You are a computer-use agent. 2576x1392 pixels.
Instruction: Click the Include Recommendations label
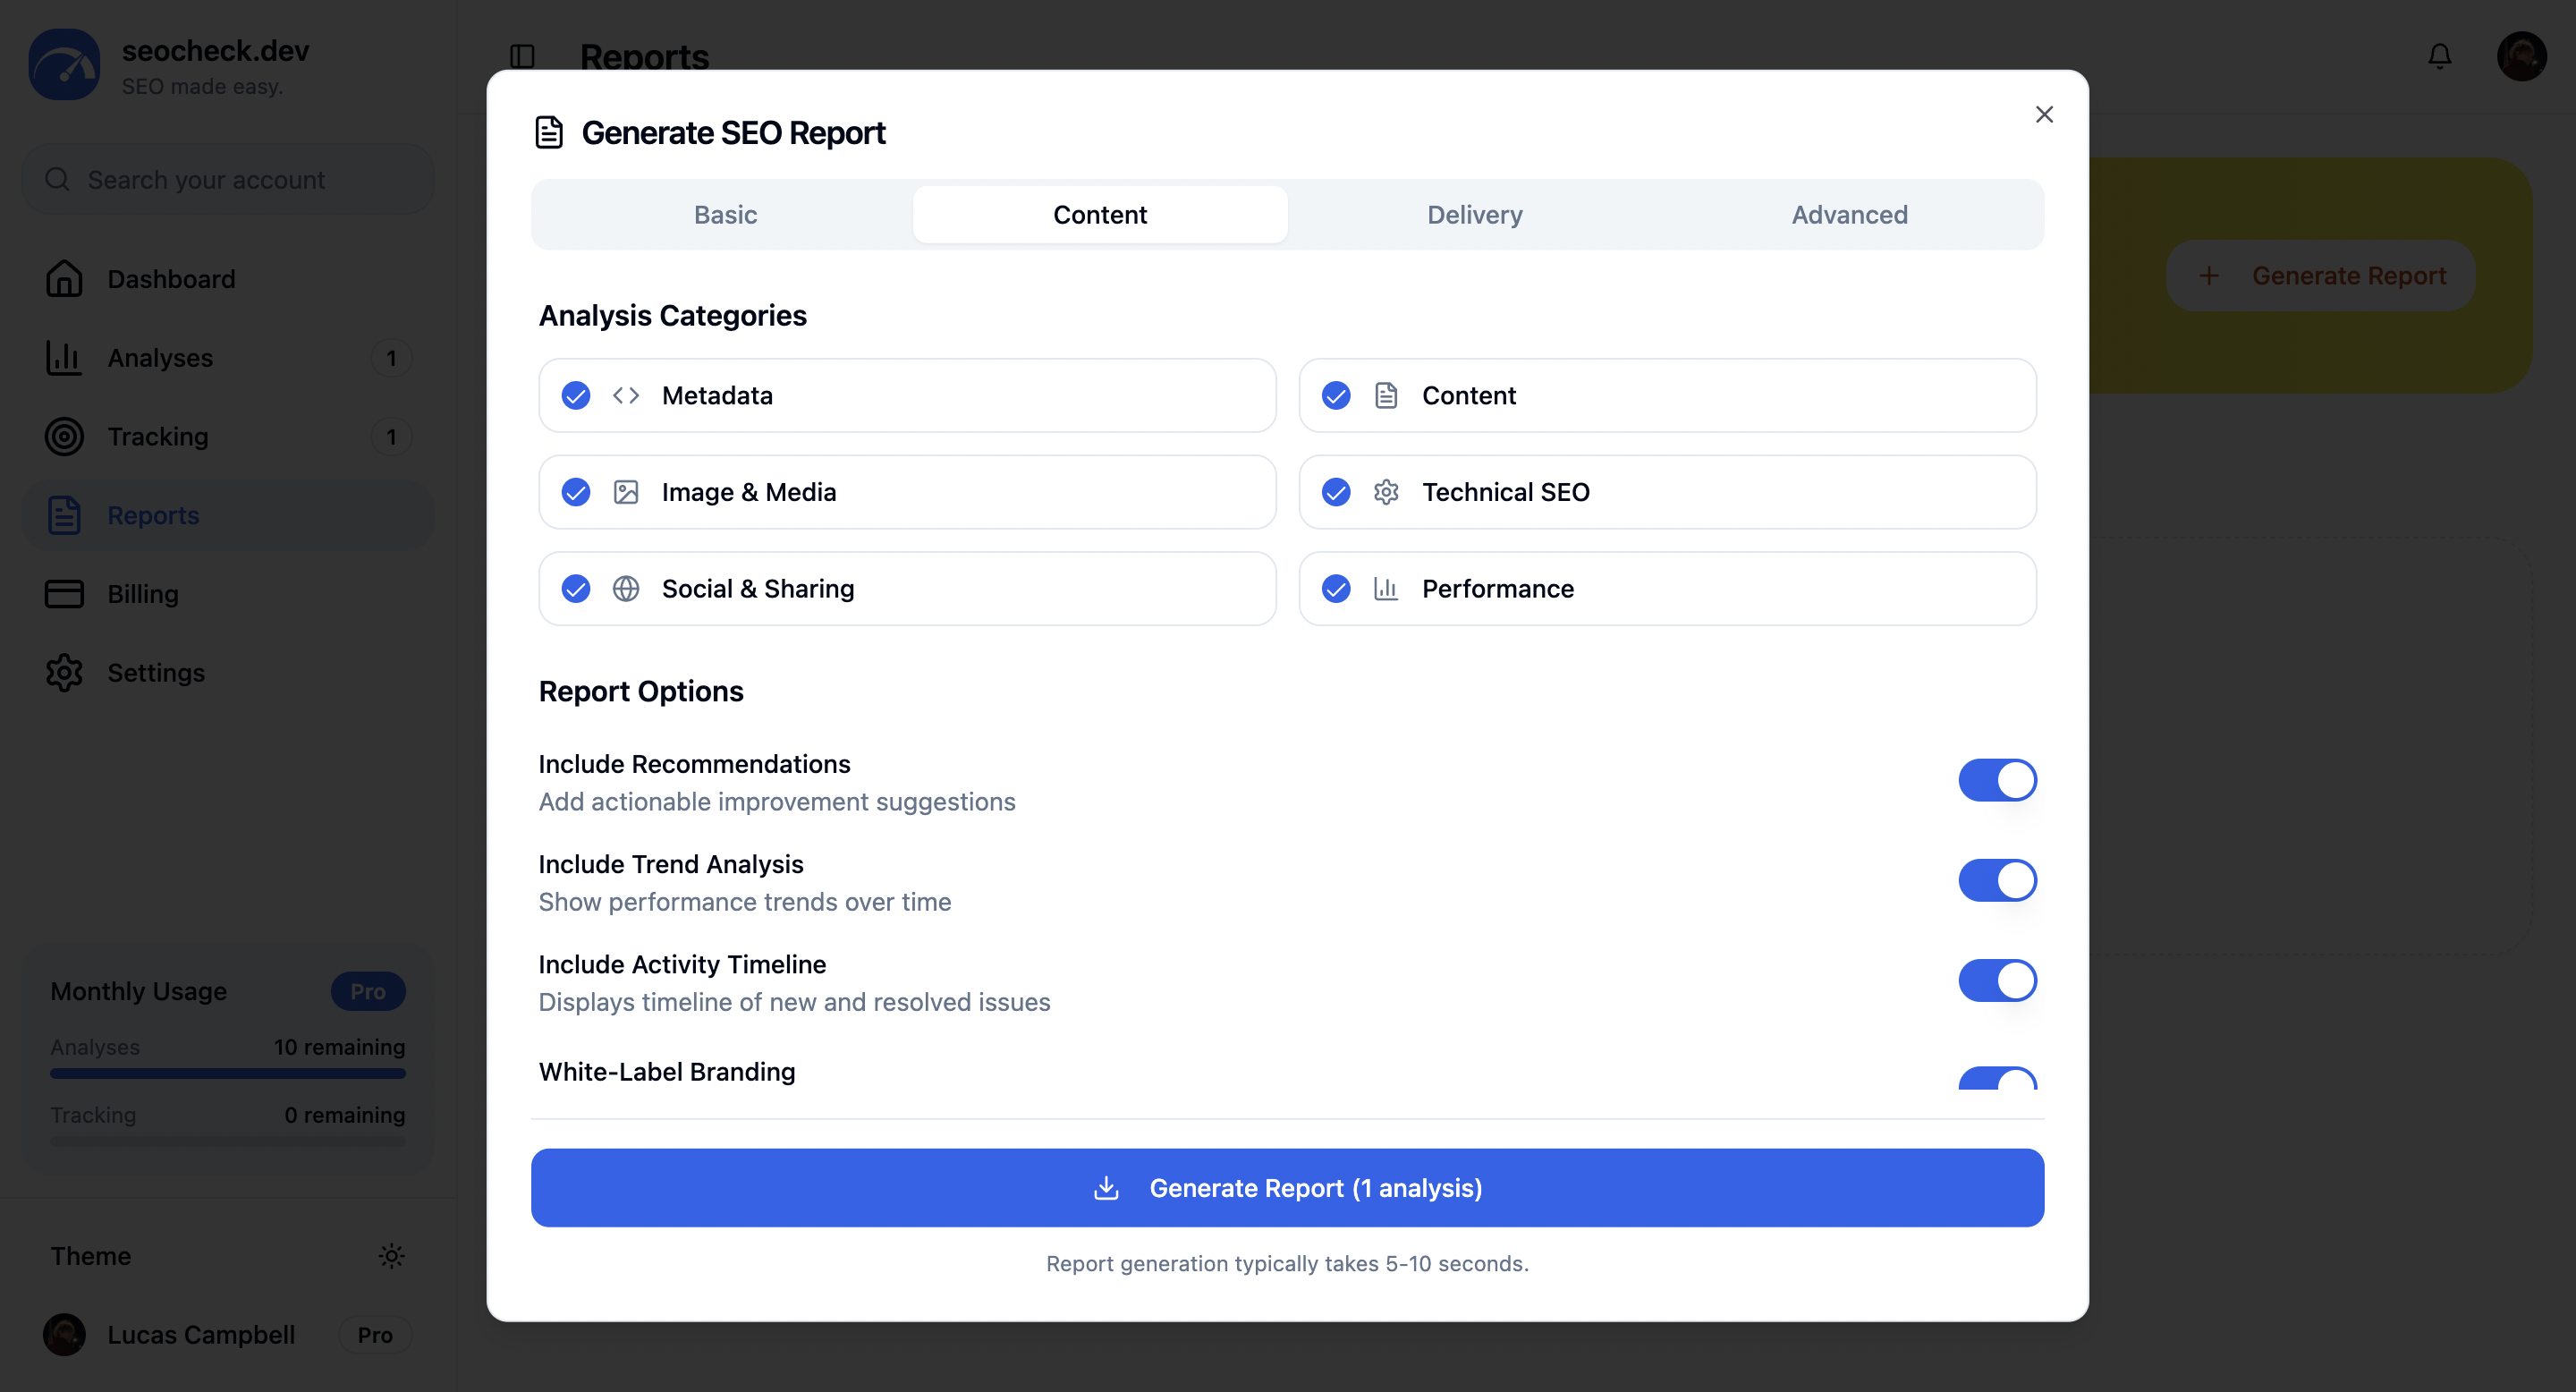point(694,764)
